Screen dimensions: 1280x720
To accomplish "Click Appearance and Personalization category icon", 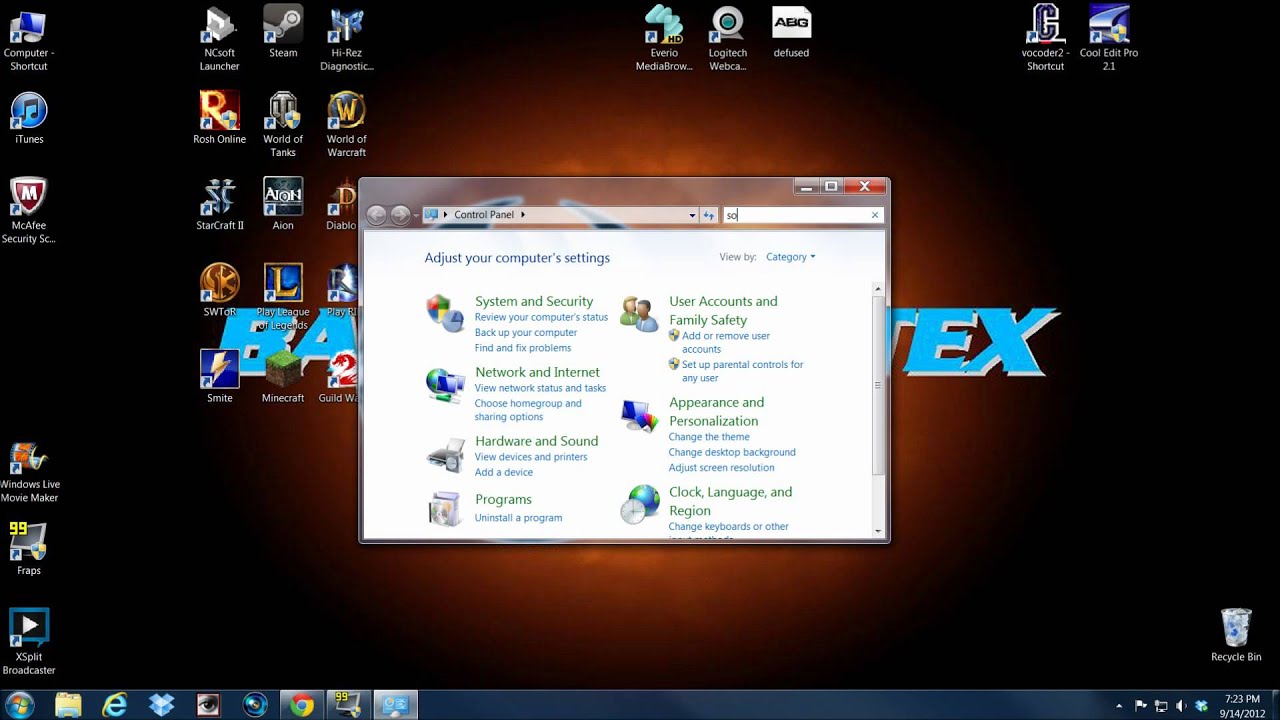I will [639, 414].
